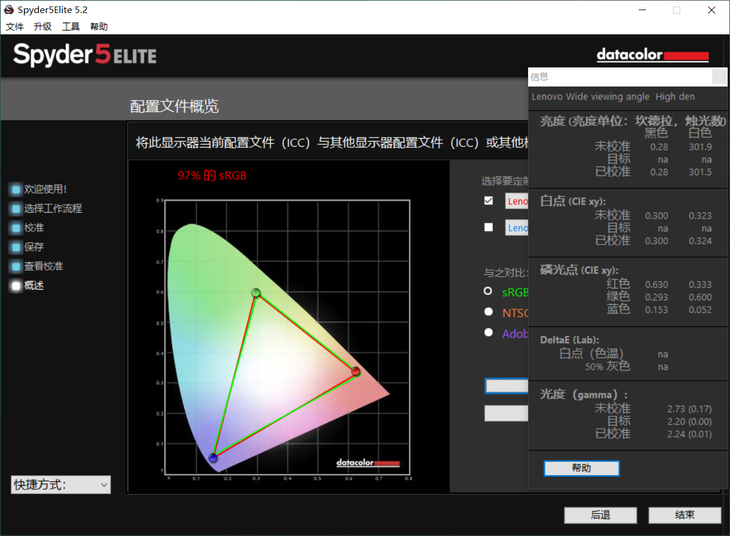Open the 升级 menu
730x536 pixels.
coord(42,27)
